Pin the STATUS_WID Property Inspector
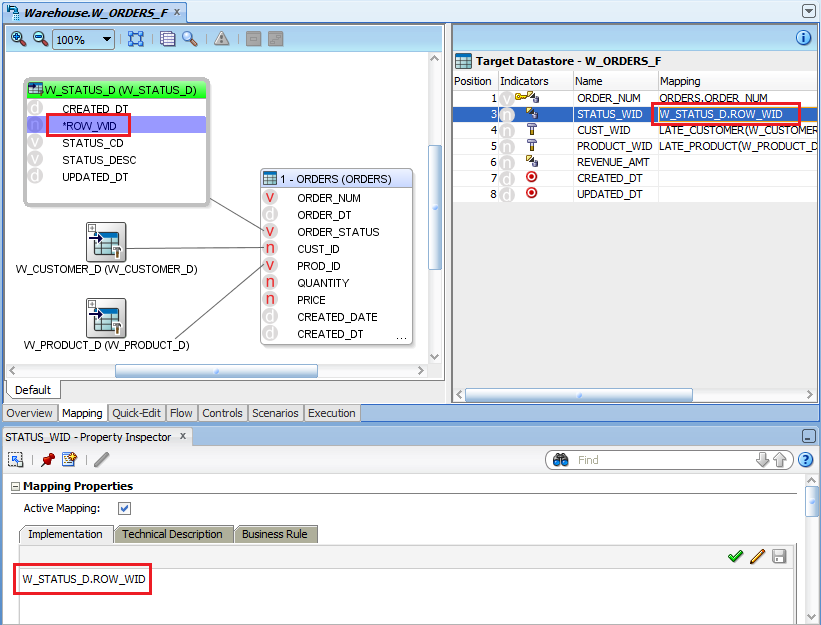The width and height of the screenshot is (821, 625). [x=46, y=460]
